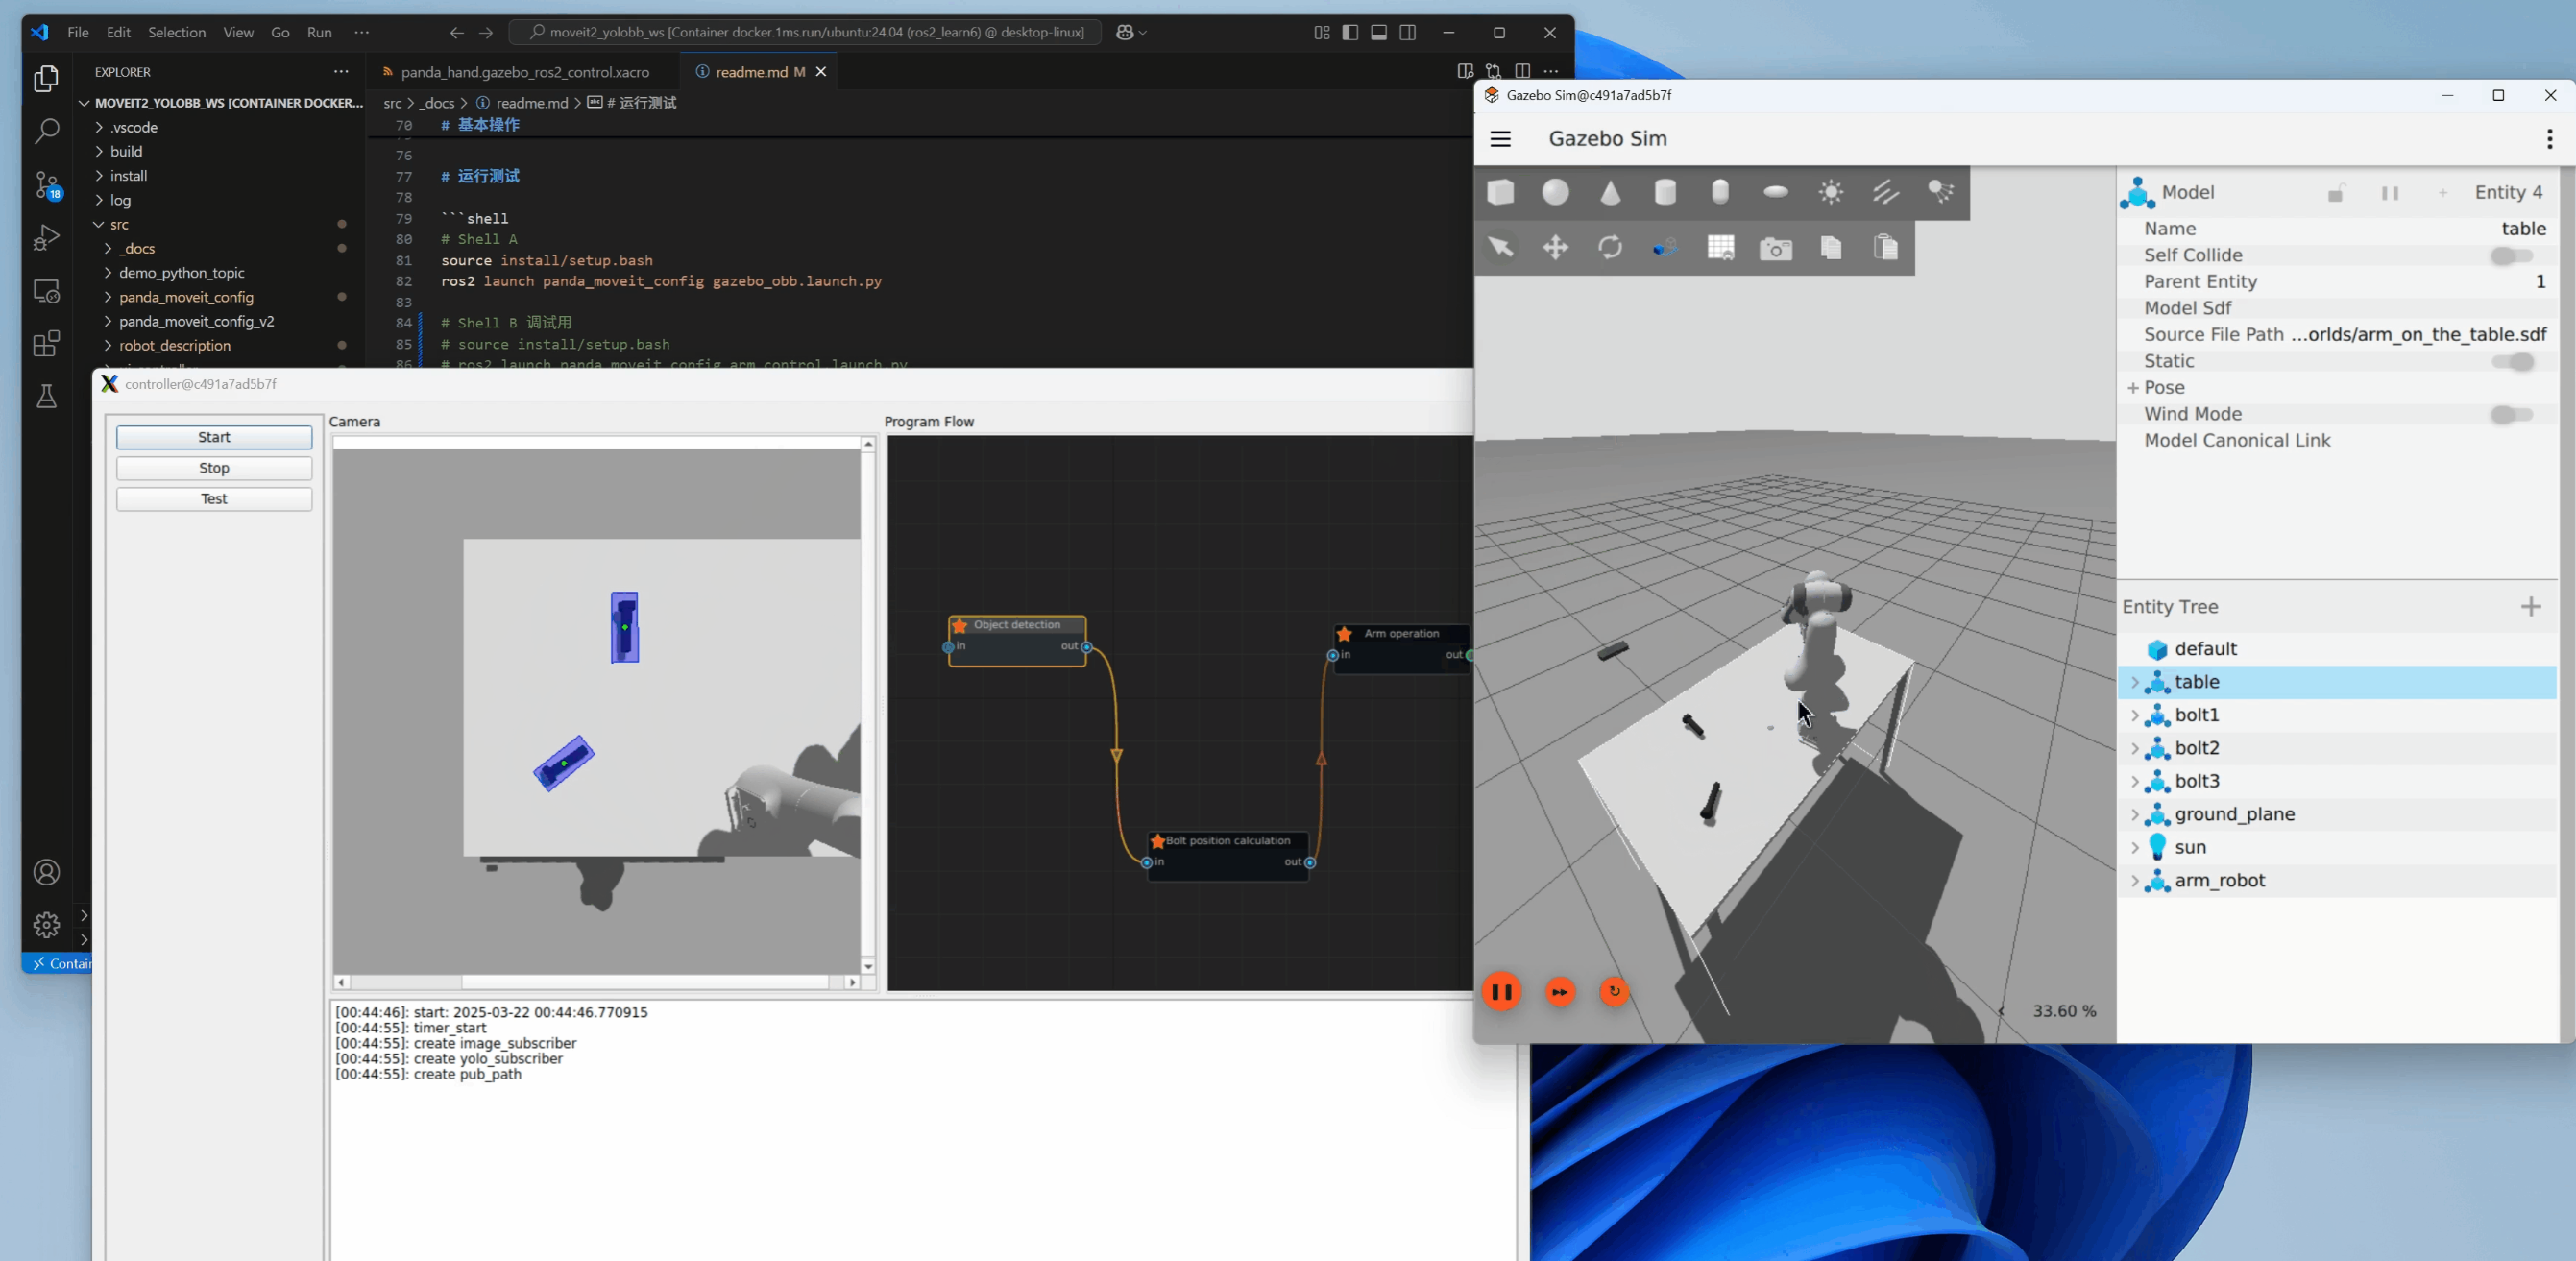2576x1261 pixels.
Task: Insert a cone shape in Gazebo
Action: [1610, 193]
